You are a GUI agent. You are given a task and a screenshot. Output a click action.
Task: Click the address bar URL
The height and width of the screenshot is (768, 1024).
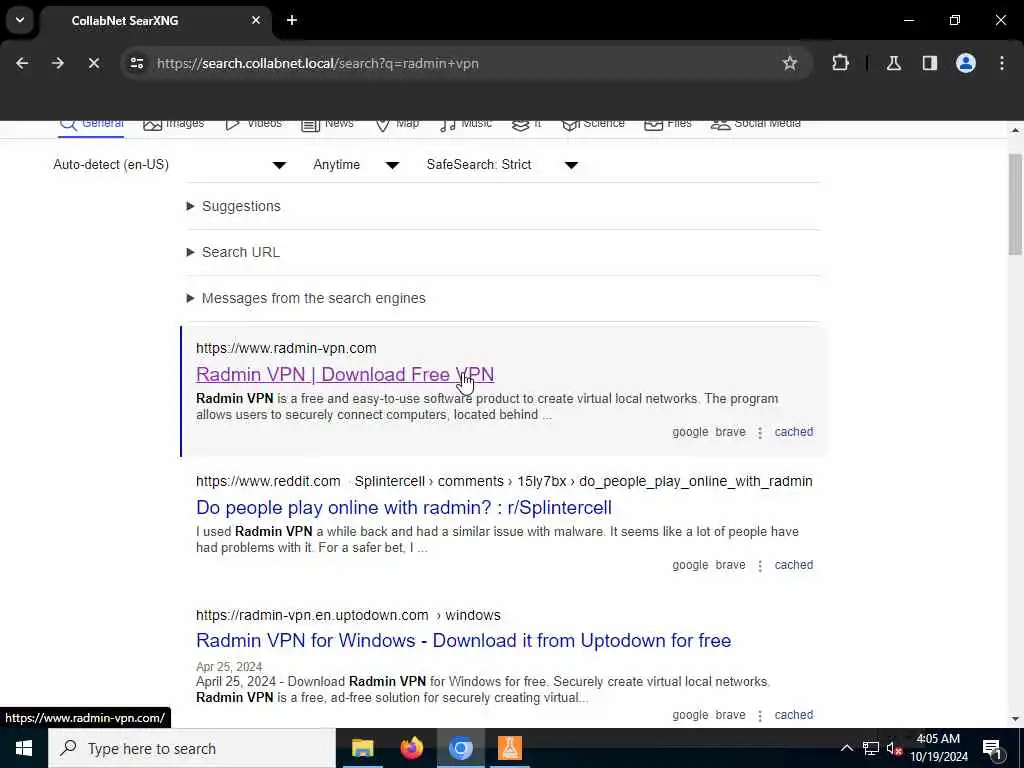tap(317, 63)
